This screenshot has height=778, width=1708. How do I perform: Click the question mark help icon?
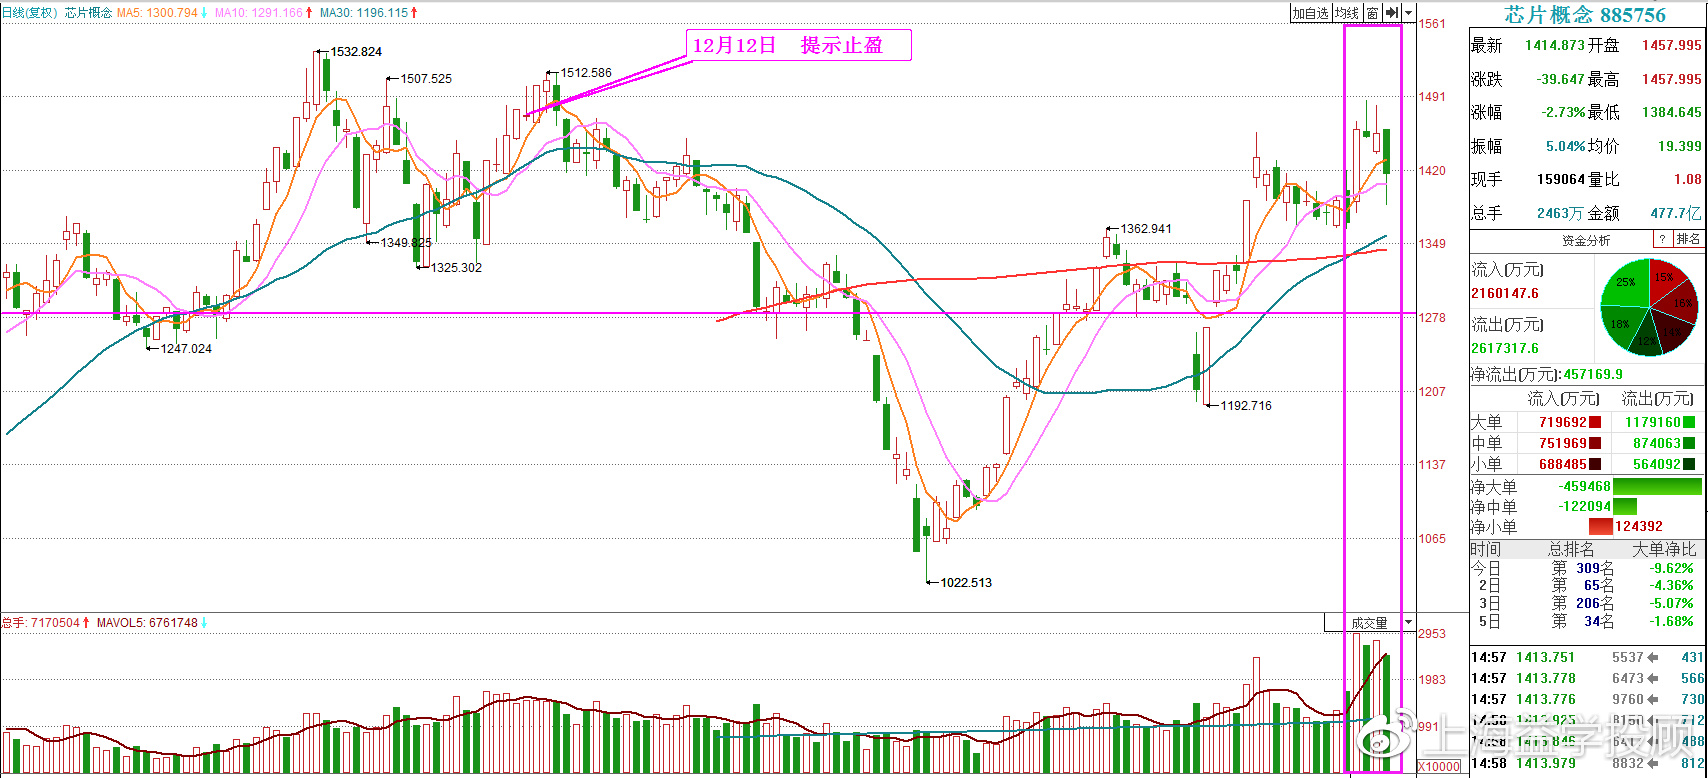pyautogui.click(x=1661, y=239)
